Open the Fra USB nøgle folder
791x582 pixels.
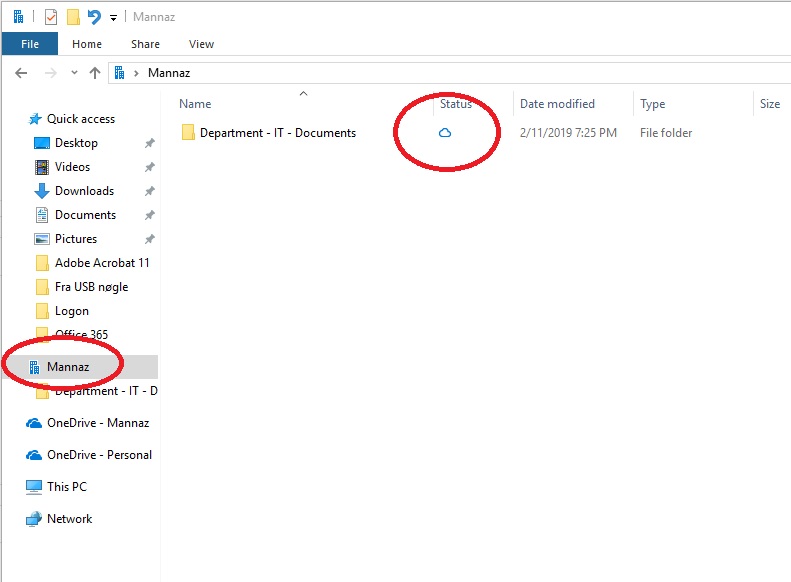(91, 287)
